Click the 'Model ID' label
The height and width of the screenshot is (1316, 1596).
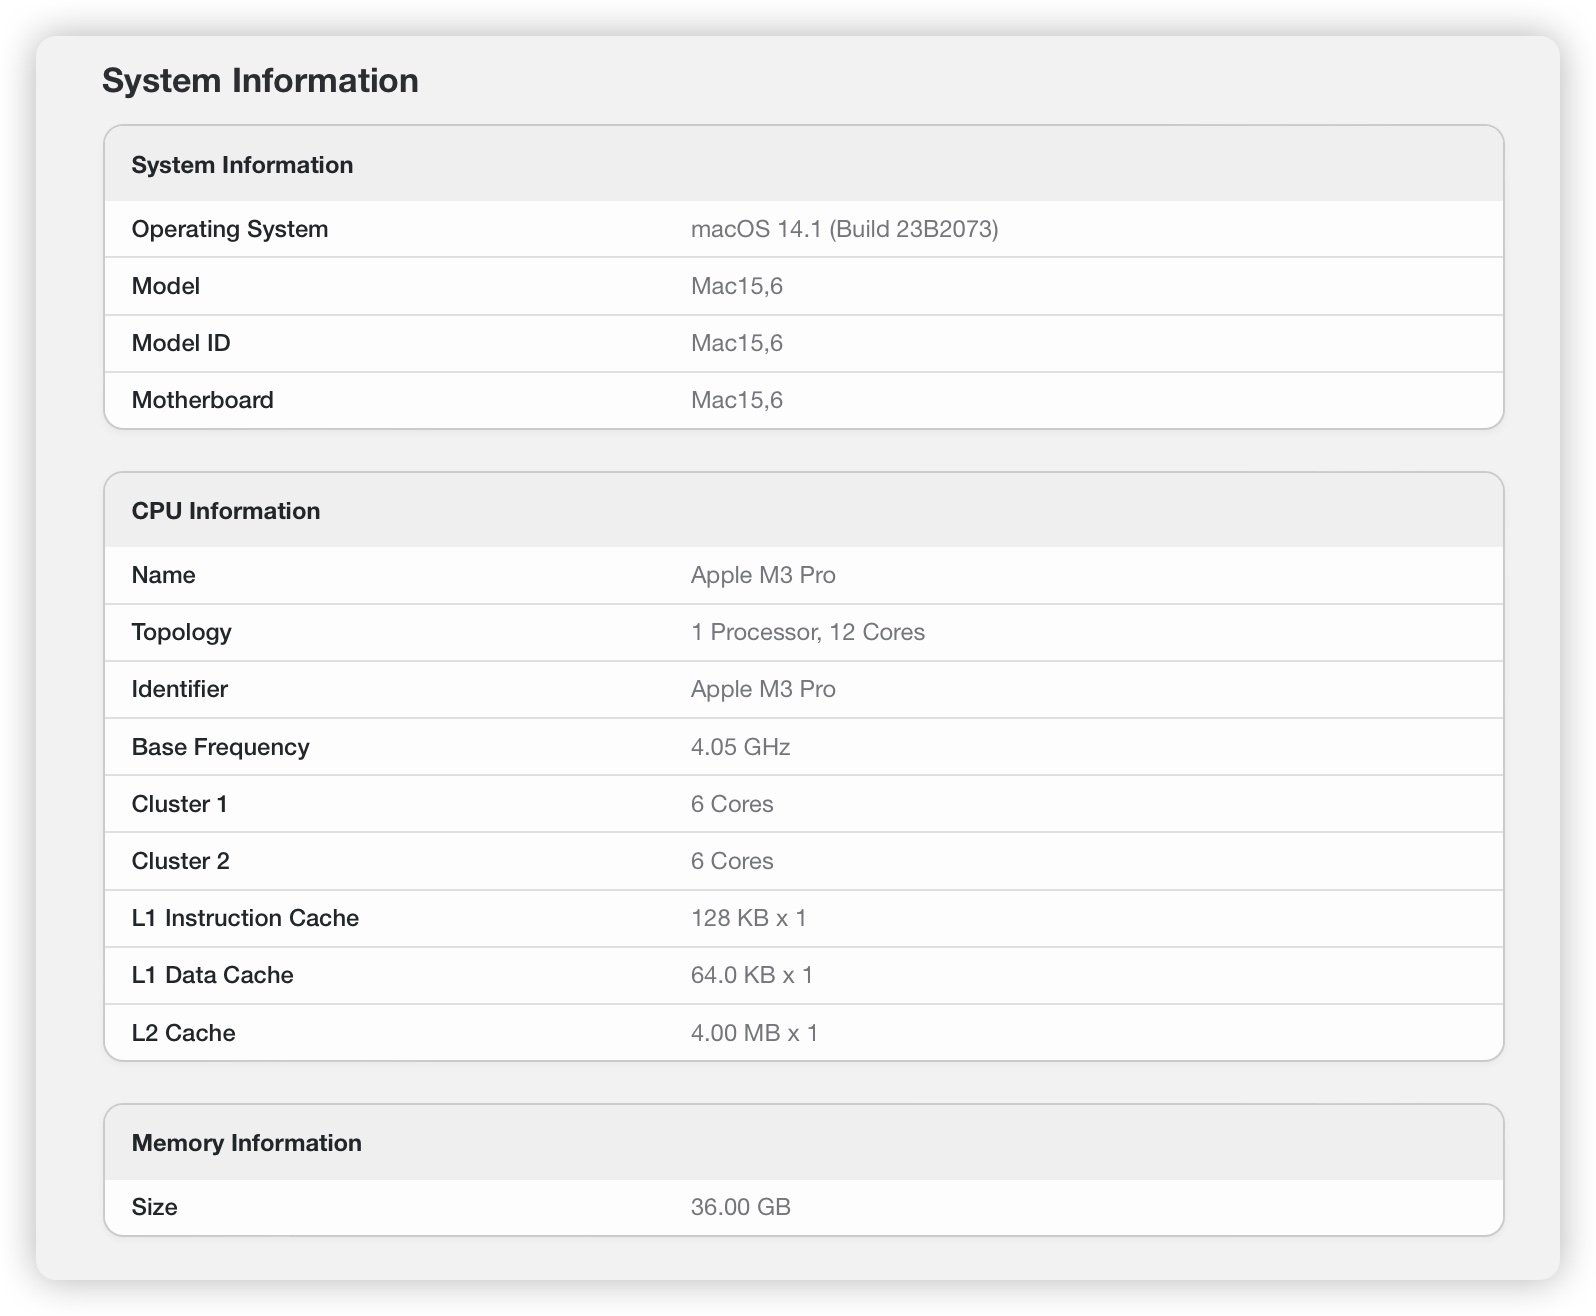(x=181, y=343)
